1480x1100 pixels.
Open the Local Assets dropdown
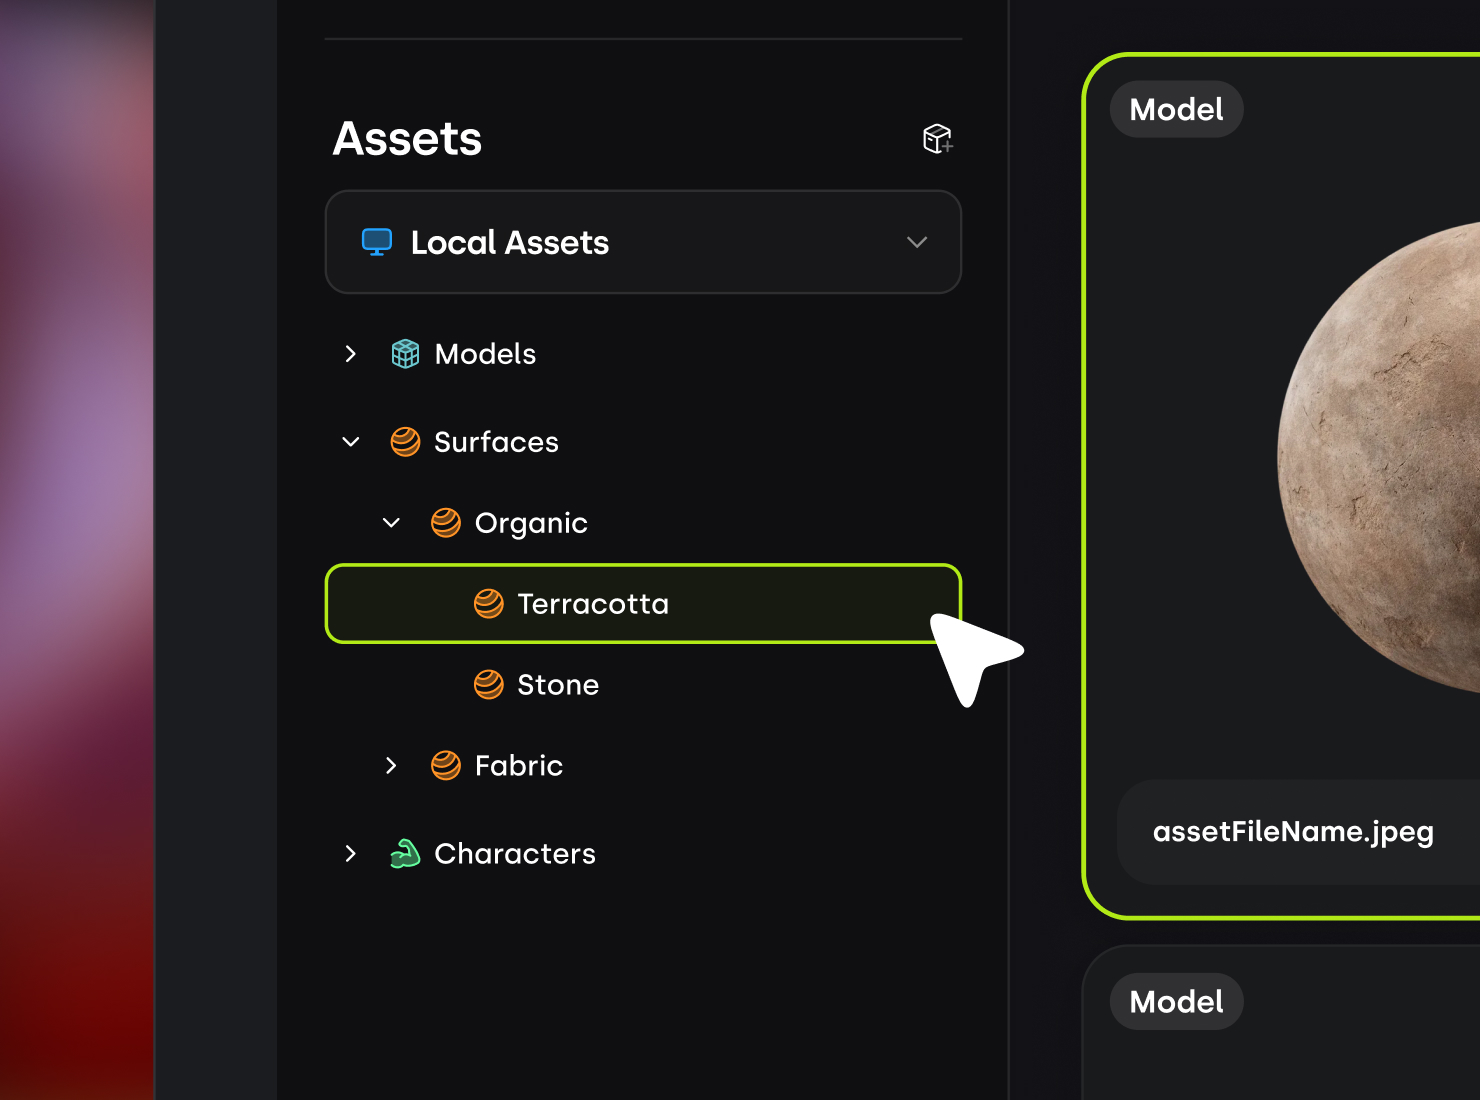[x=916, y=242]
